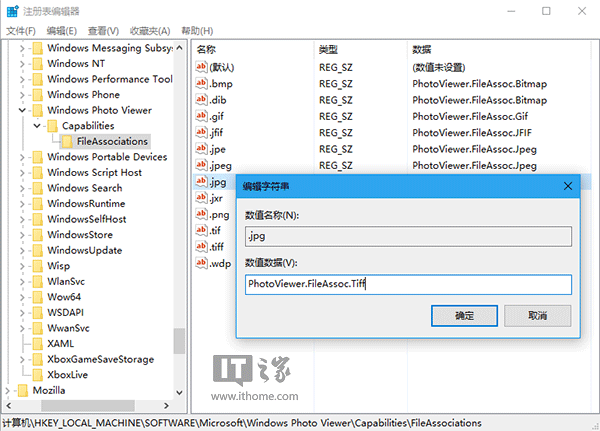Select the .bmp string value icon
The width and height of the screenshot is (600, 431).
click(201, 83)
